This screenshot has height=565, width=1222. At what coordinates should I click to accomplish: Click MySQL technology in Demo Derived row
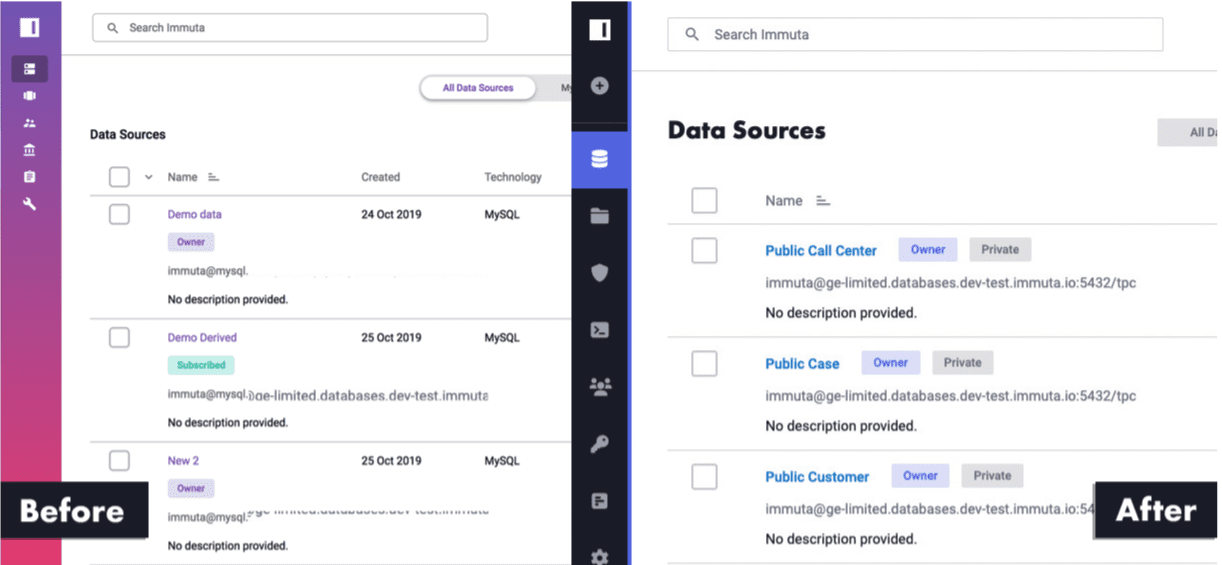(502, 337)
